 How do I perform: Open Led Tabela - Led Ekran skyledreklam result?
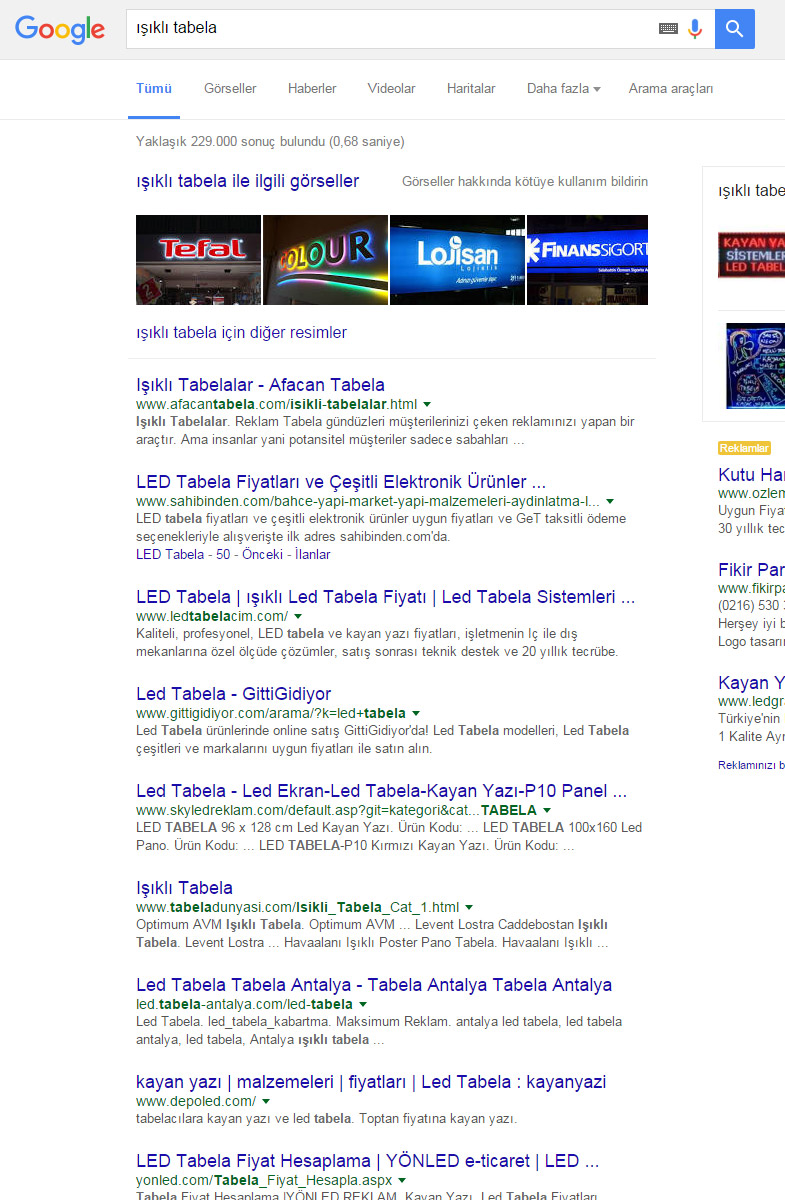coord(382,791)
